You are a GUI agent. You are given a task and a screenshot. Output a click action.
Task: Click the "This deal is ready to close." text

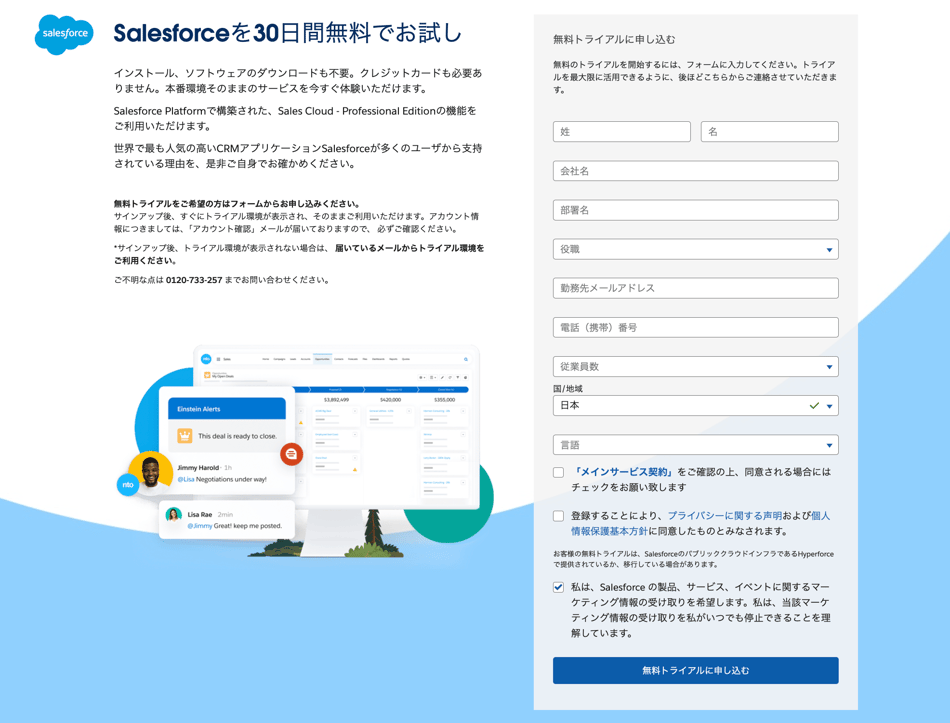pos(238,436)
